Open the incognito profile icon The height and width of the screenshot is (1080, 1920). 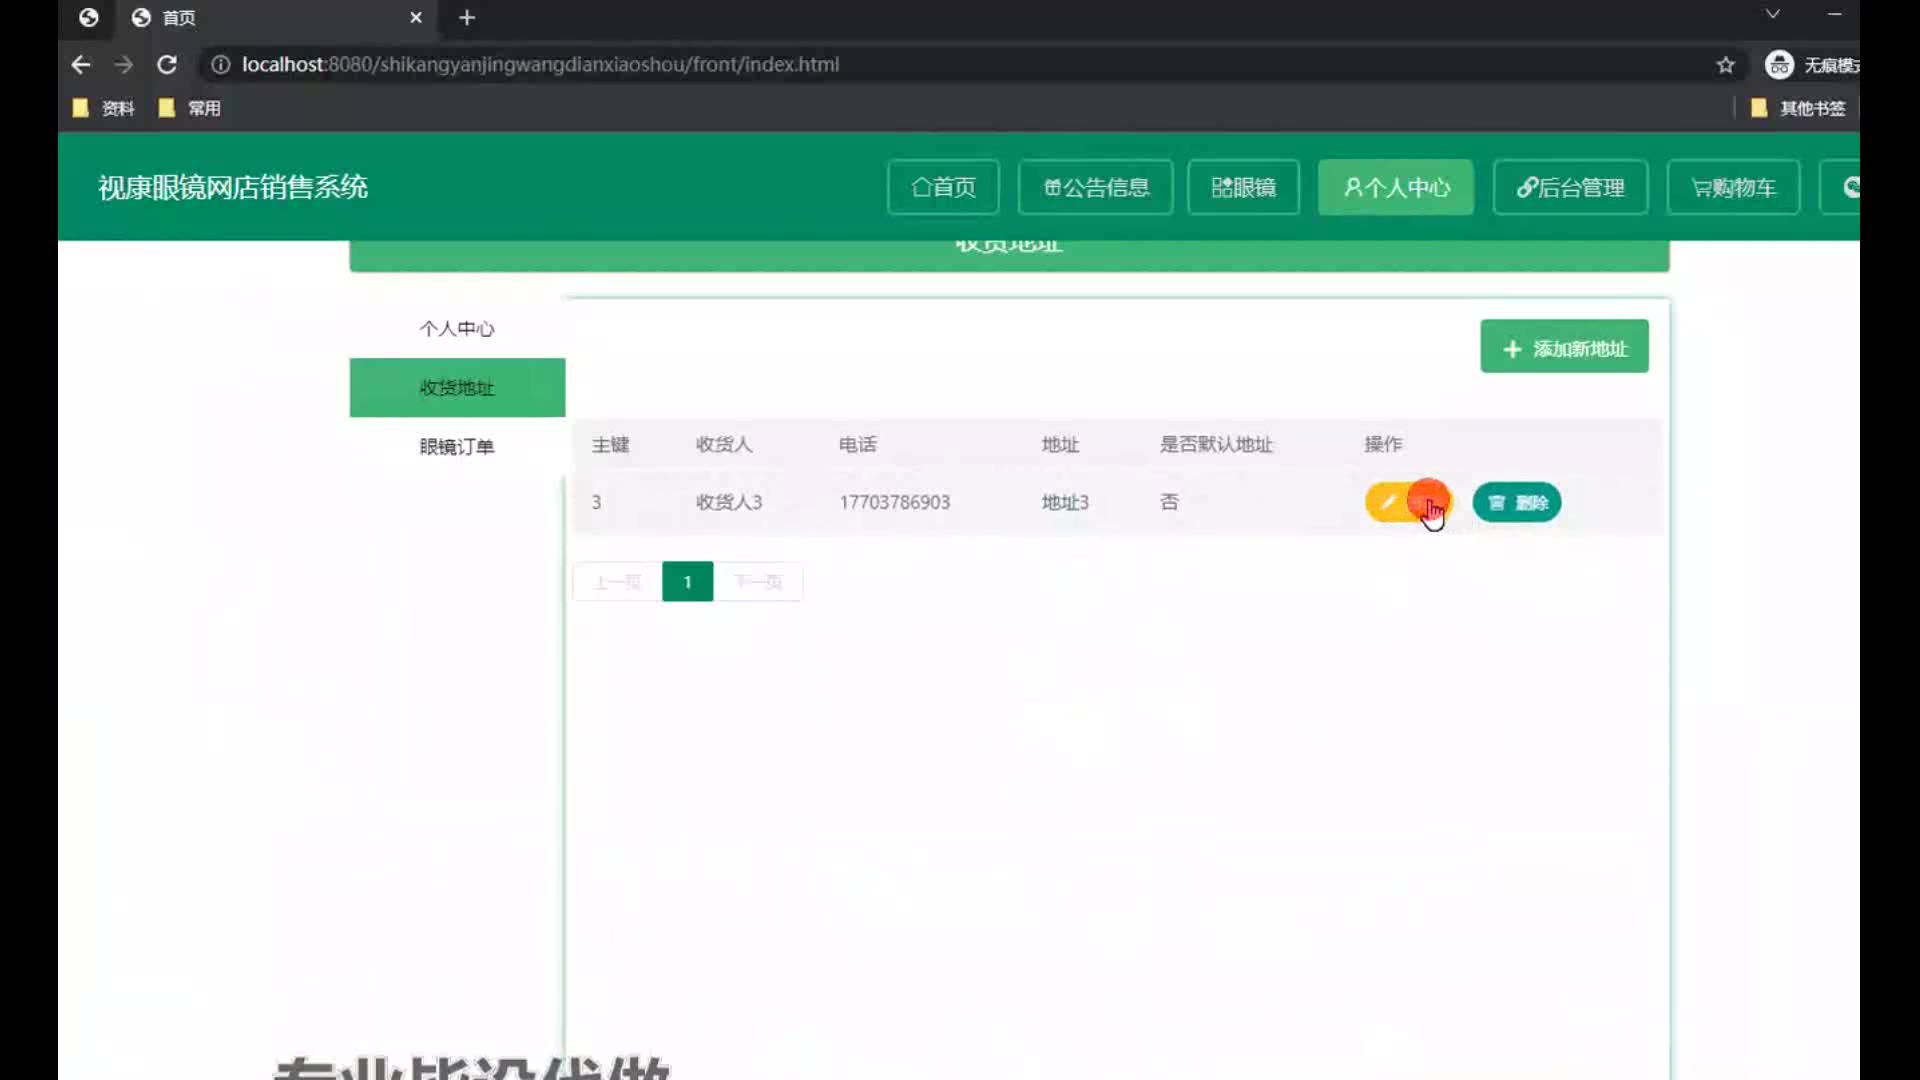[x=1779, y=65]
